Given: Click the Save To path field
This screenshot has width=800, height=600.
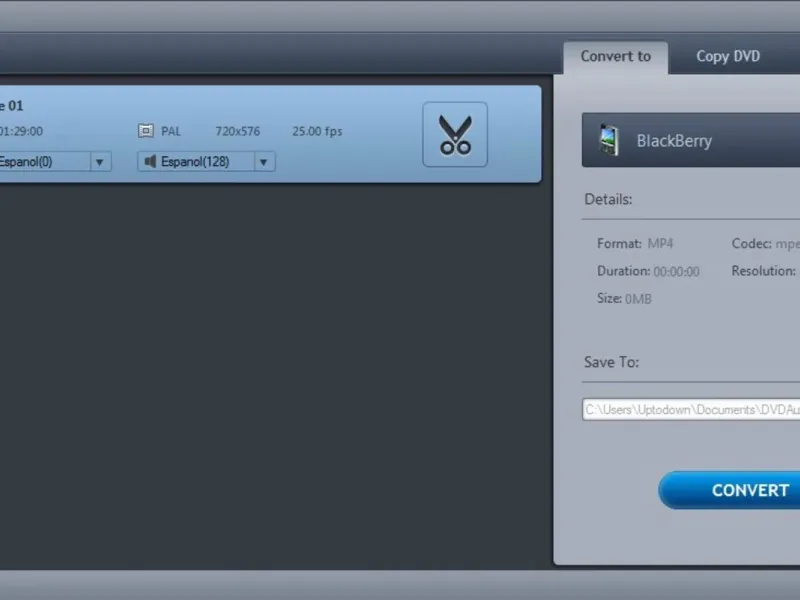Looking at the screenshot, I should 691,409.
